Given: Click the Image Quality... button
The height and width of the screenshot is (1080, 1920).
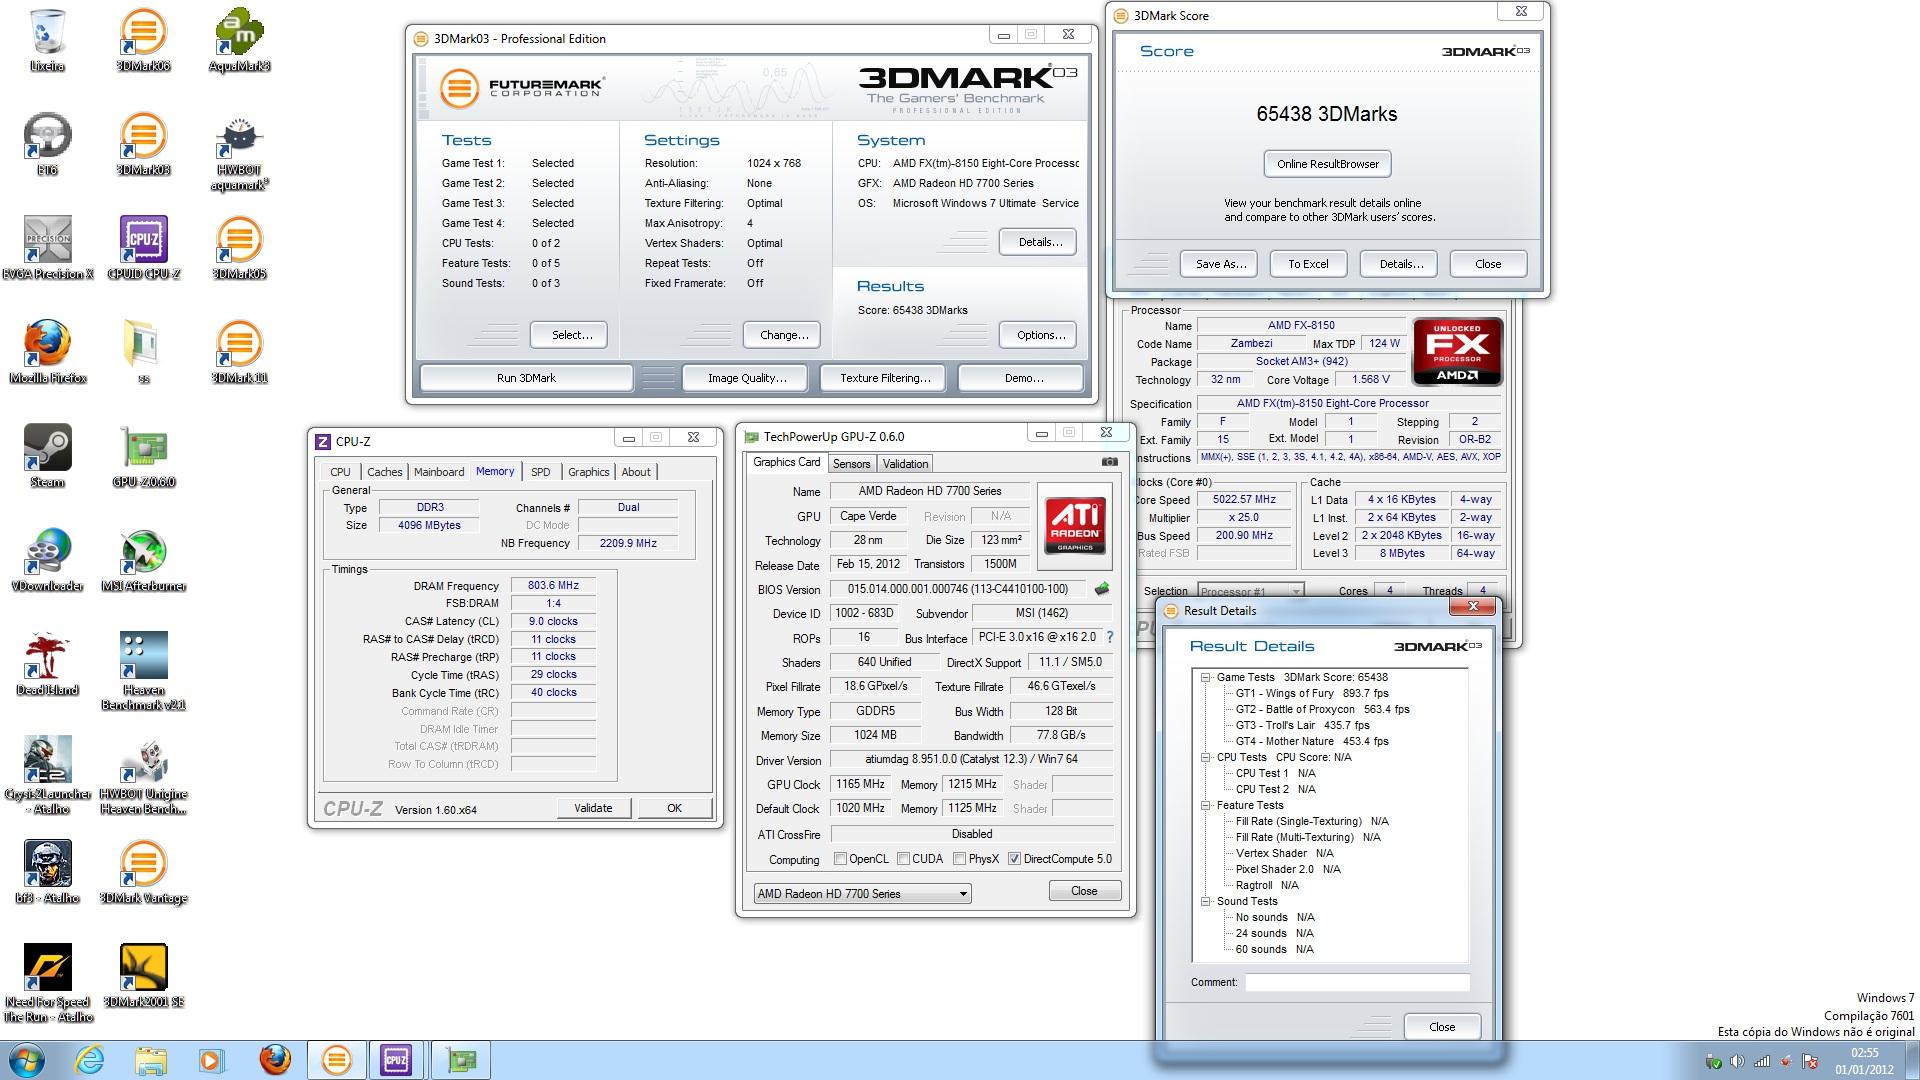Looking at the screenshot, I should click(x=747, y=378).
